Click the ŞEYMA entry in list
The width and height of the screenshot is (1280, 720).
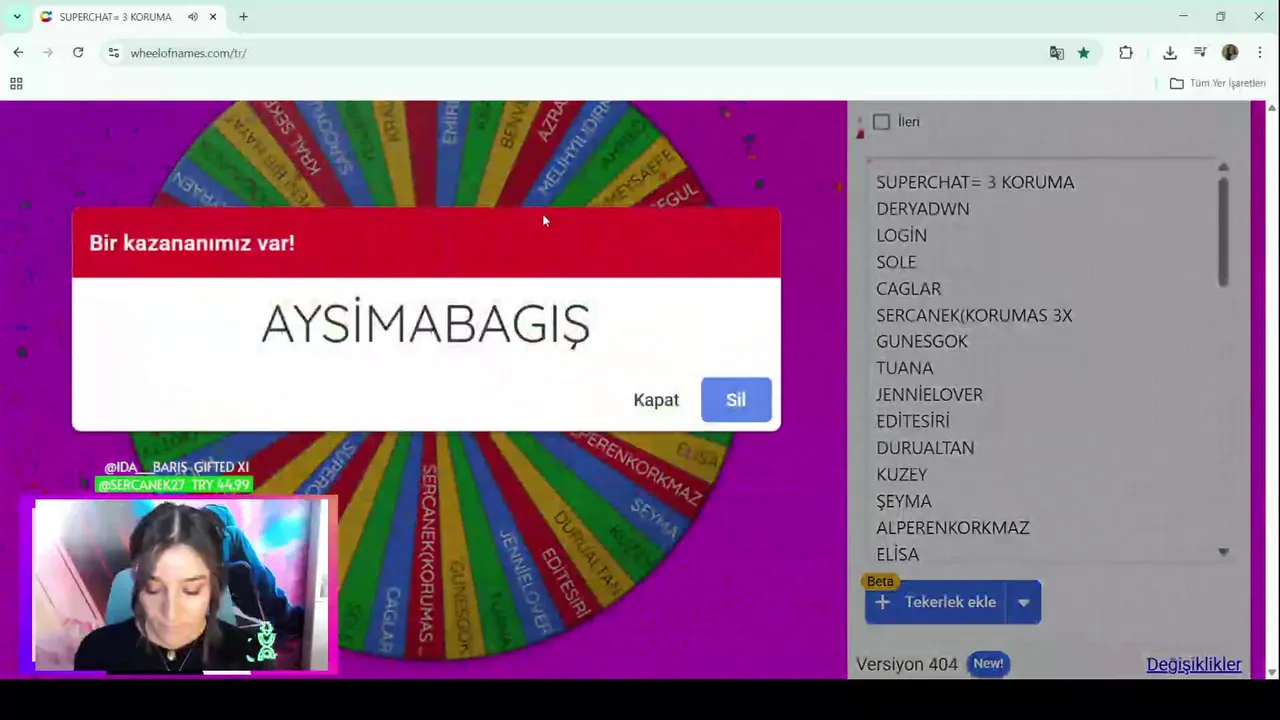click(904, 501)
